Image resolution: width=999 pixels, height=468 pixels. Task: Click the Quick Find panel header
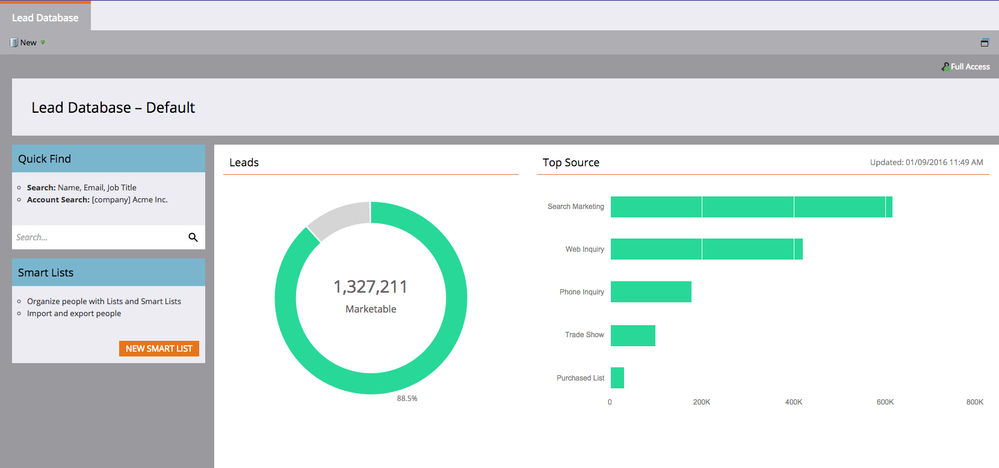click(x=108, y=159)
